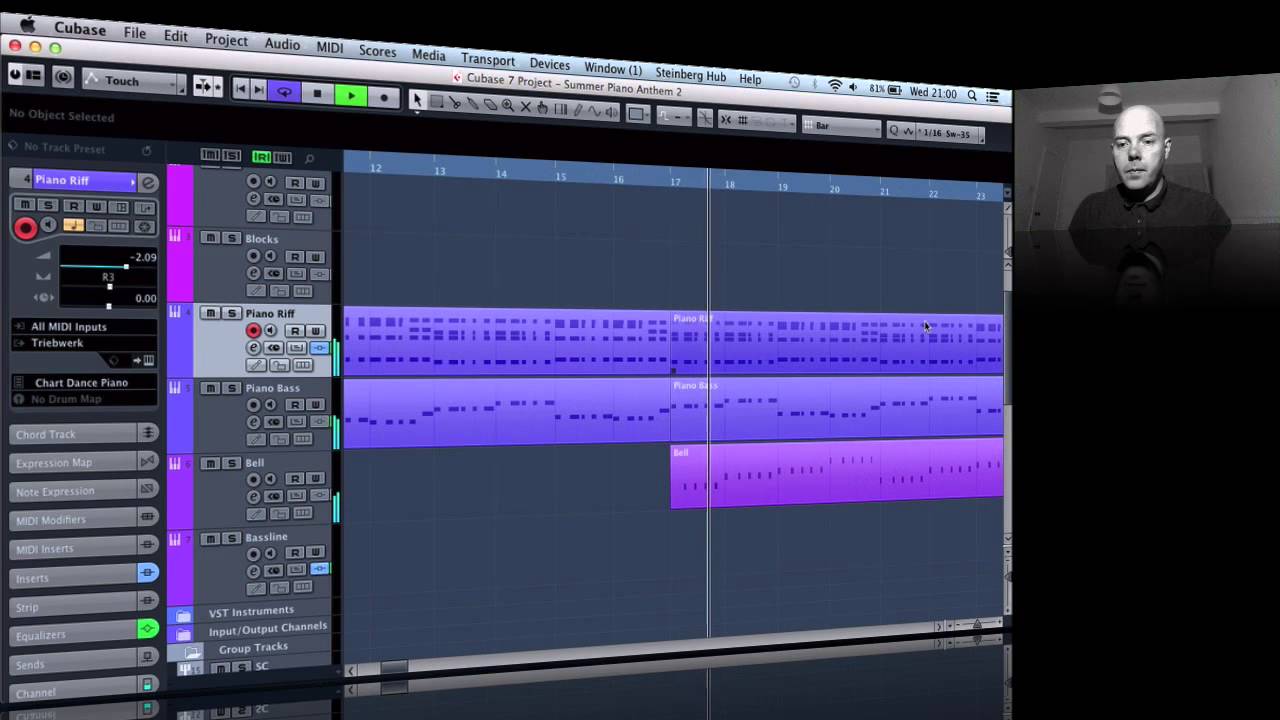Solo the Piano Bass track
Image resolution: width=1280 pixels, height=720 pixels.
[231, 388]
